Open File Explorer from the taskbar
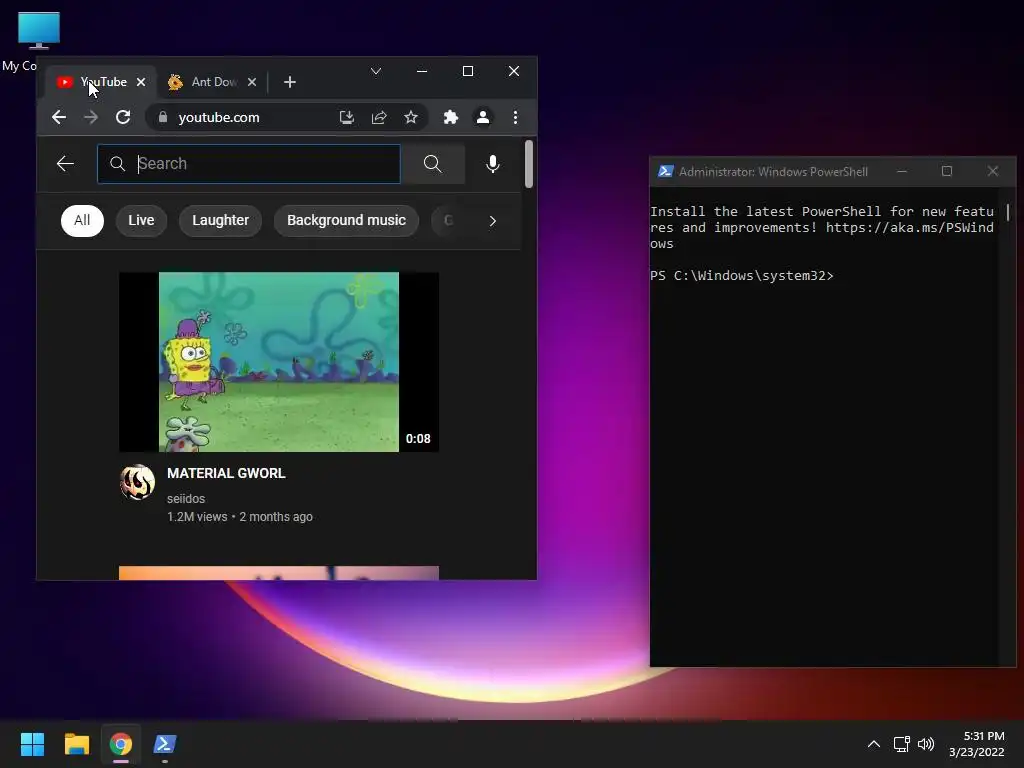The width and height of the screenshot is (1024, 768). (76, 744)
